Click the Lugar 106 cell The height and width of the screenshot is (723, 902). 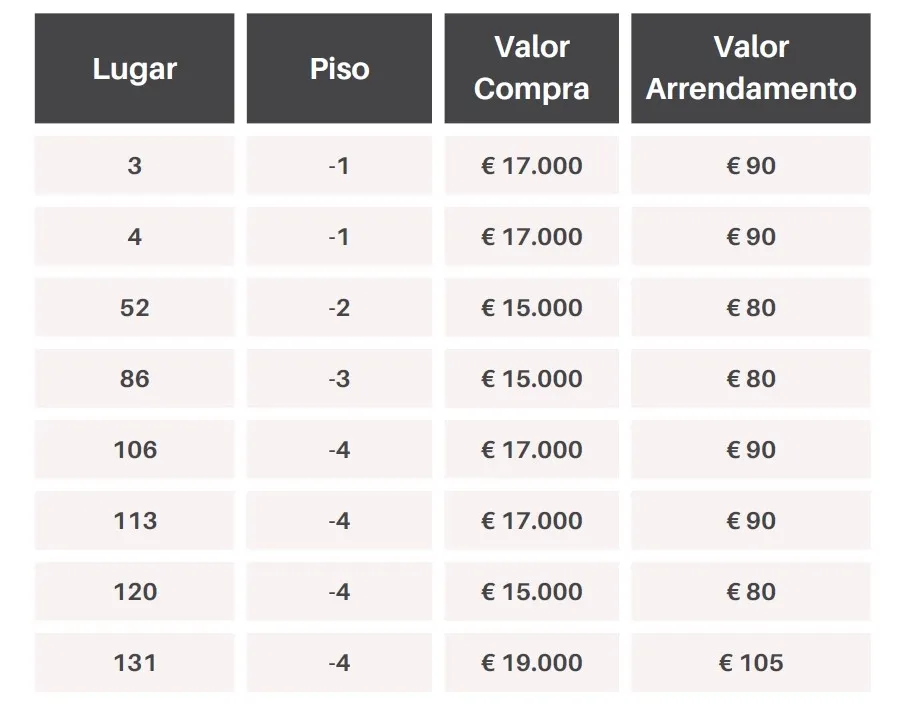click(x=134, y=450)
